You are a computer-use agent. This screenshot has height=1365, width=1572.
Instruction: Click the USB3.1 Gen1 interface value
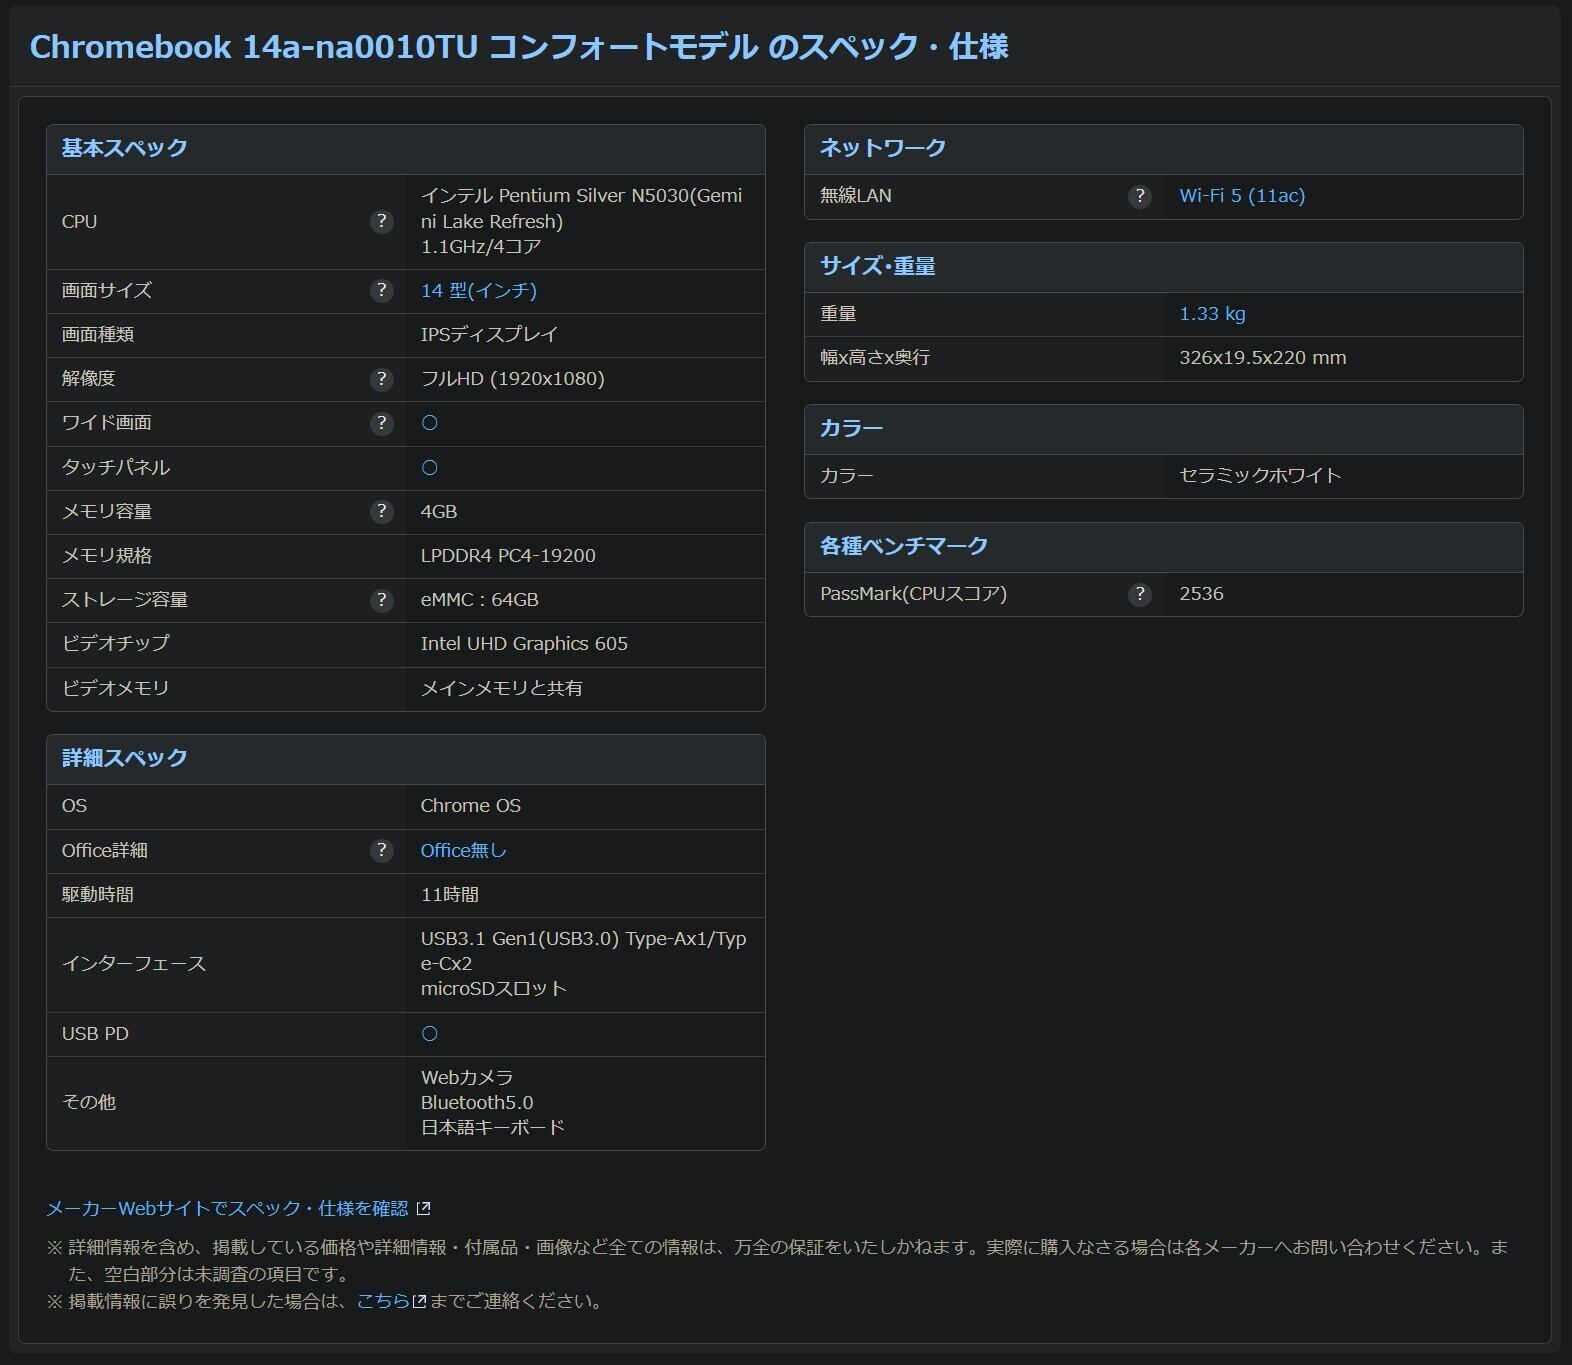click(584, 964)
